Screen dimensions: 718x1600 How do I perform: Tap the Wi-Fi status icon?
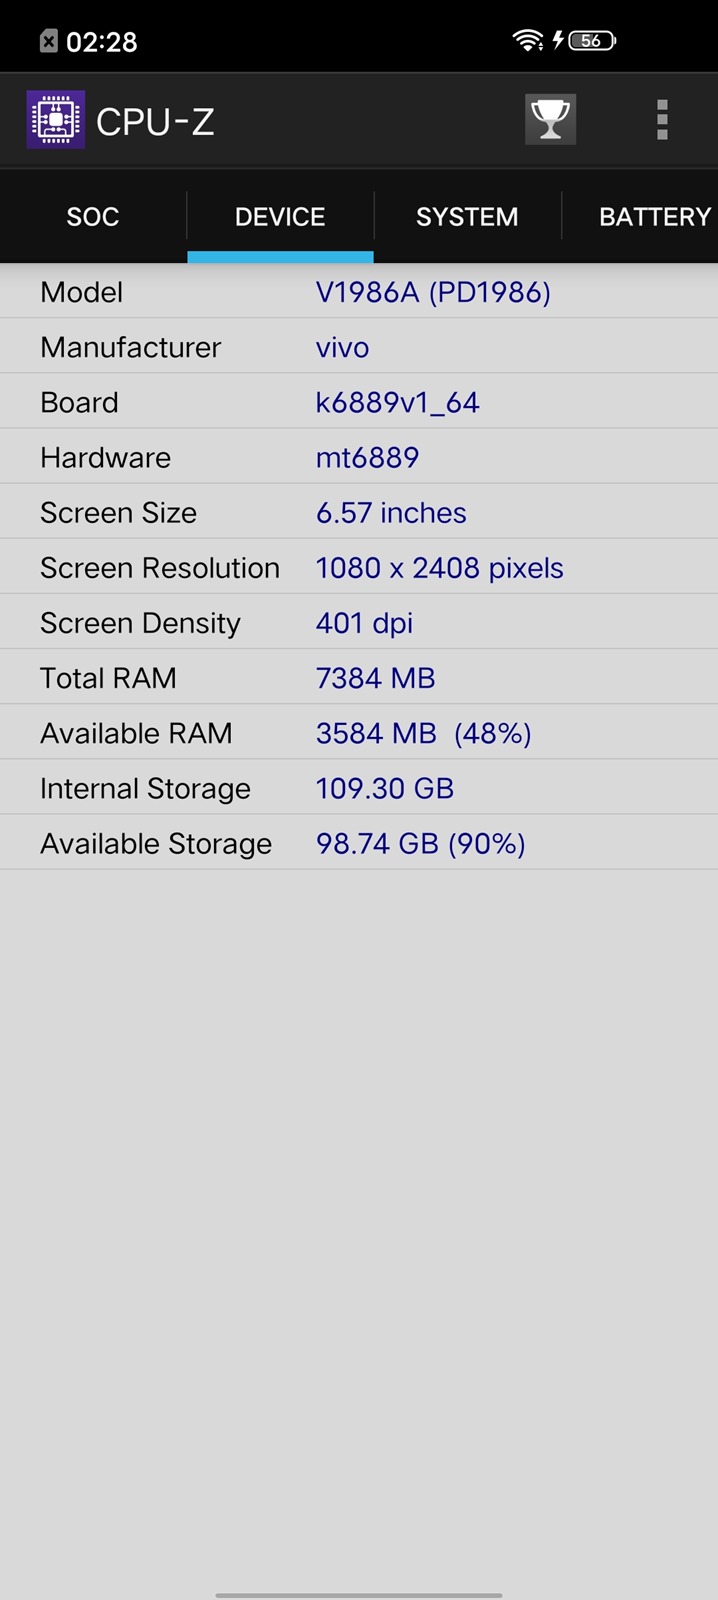click(527, 40)
